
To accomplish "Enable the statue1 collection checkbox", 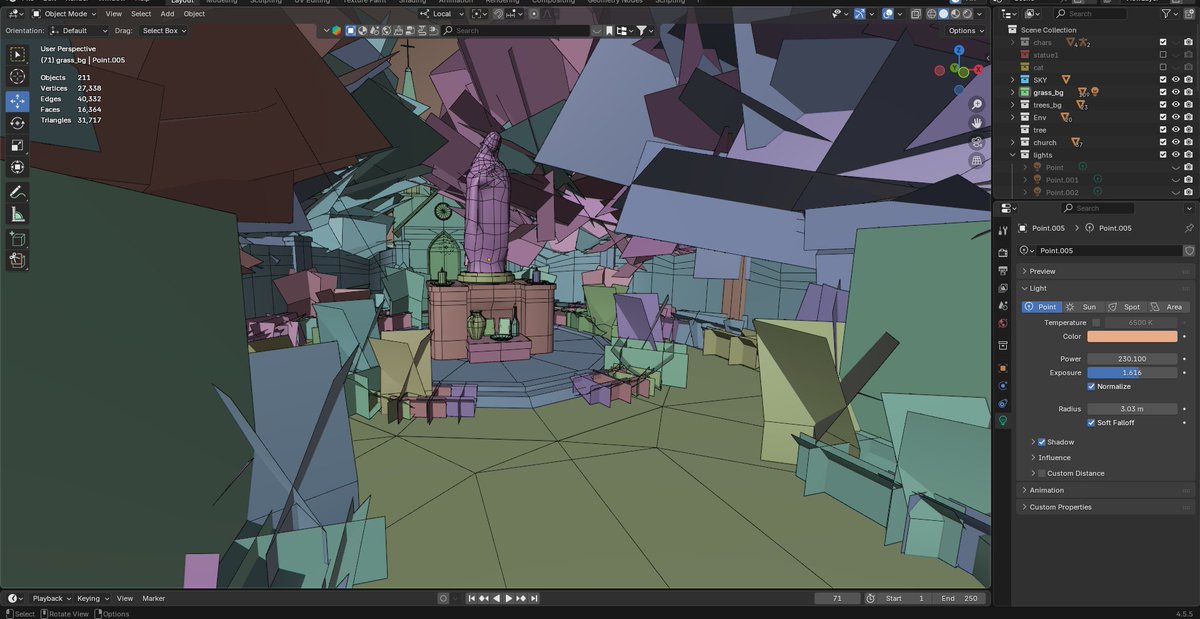I will tap(1162, 55).
